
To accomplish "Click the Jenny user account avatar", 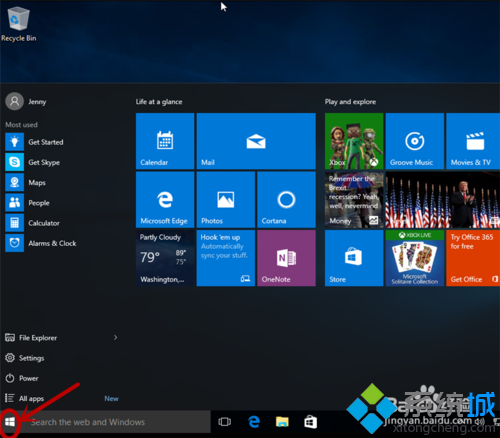I will click(x=14, y=101).
